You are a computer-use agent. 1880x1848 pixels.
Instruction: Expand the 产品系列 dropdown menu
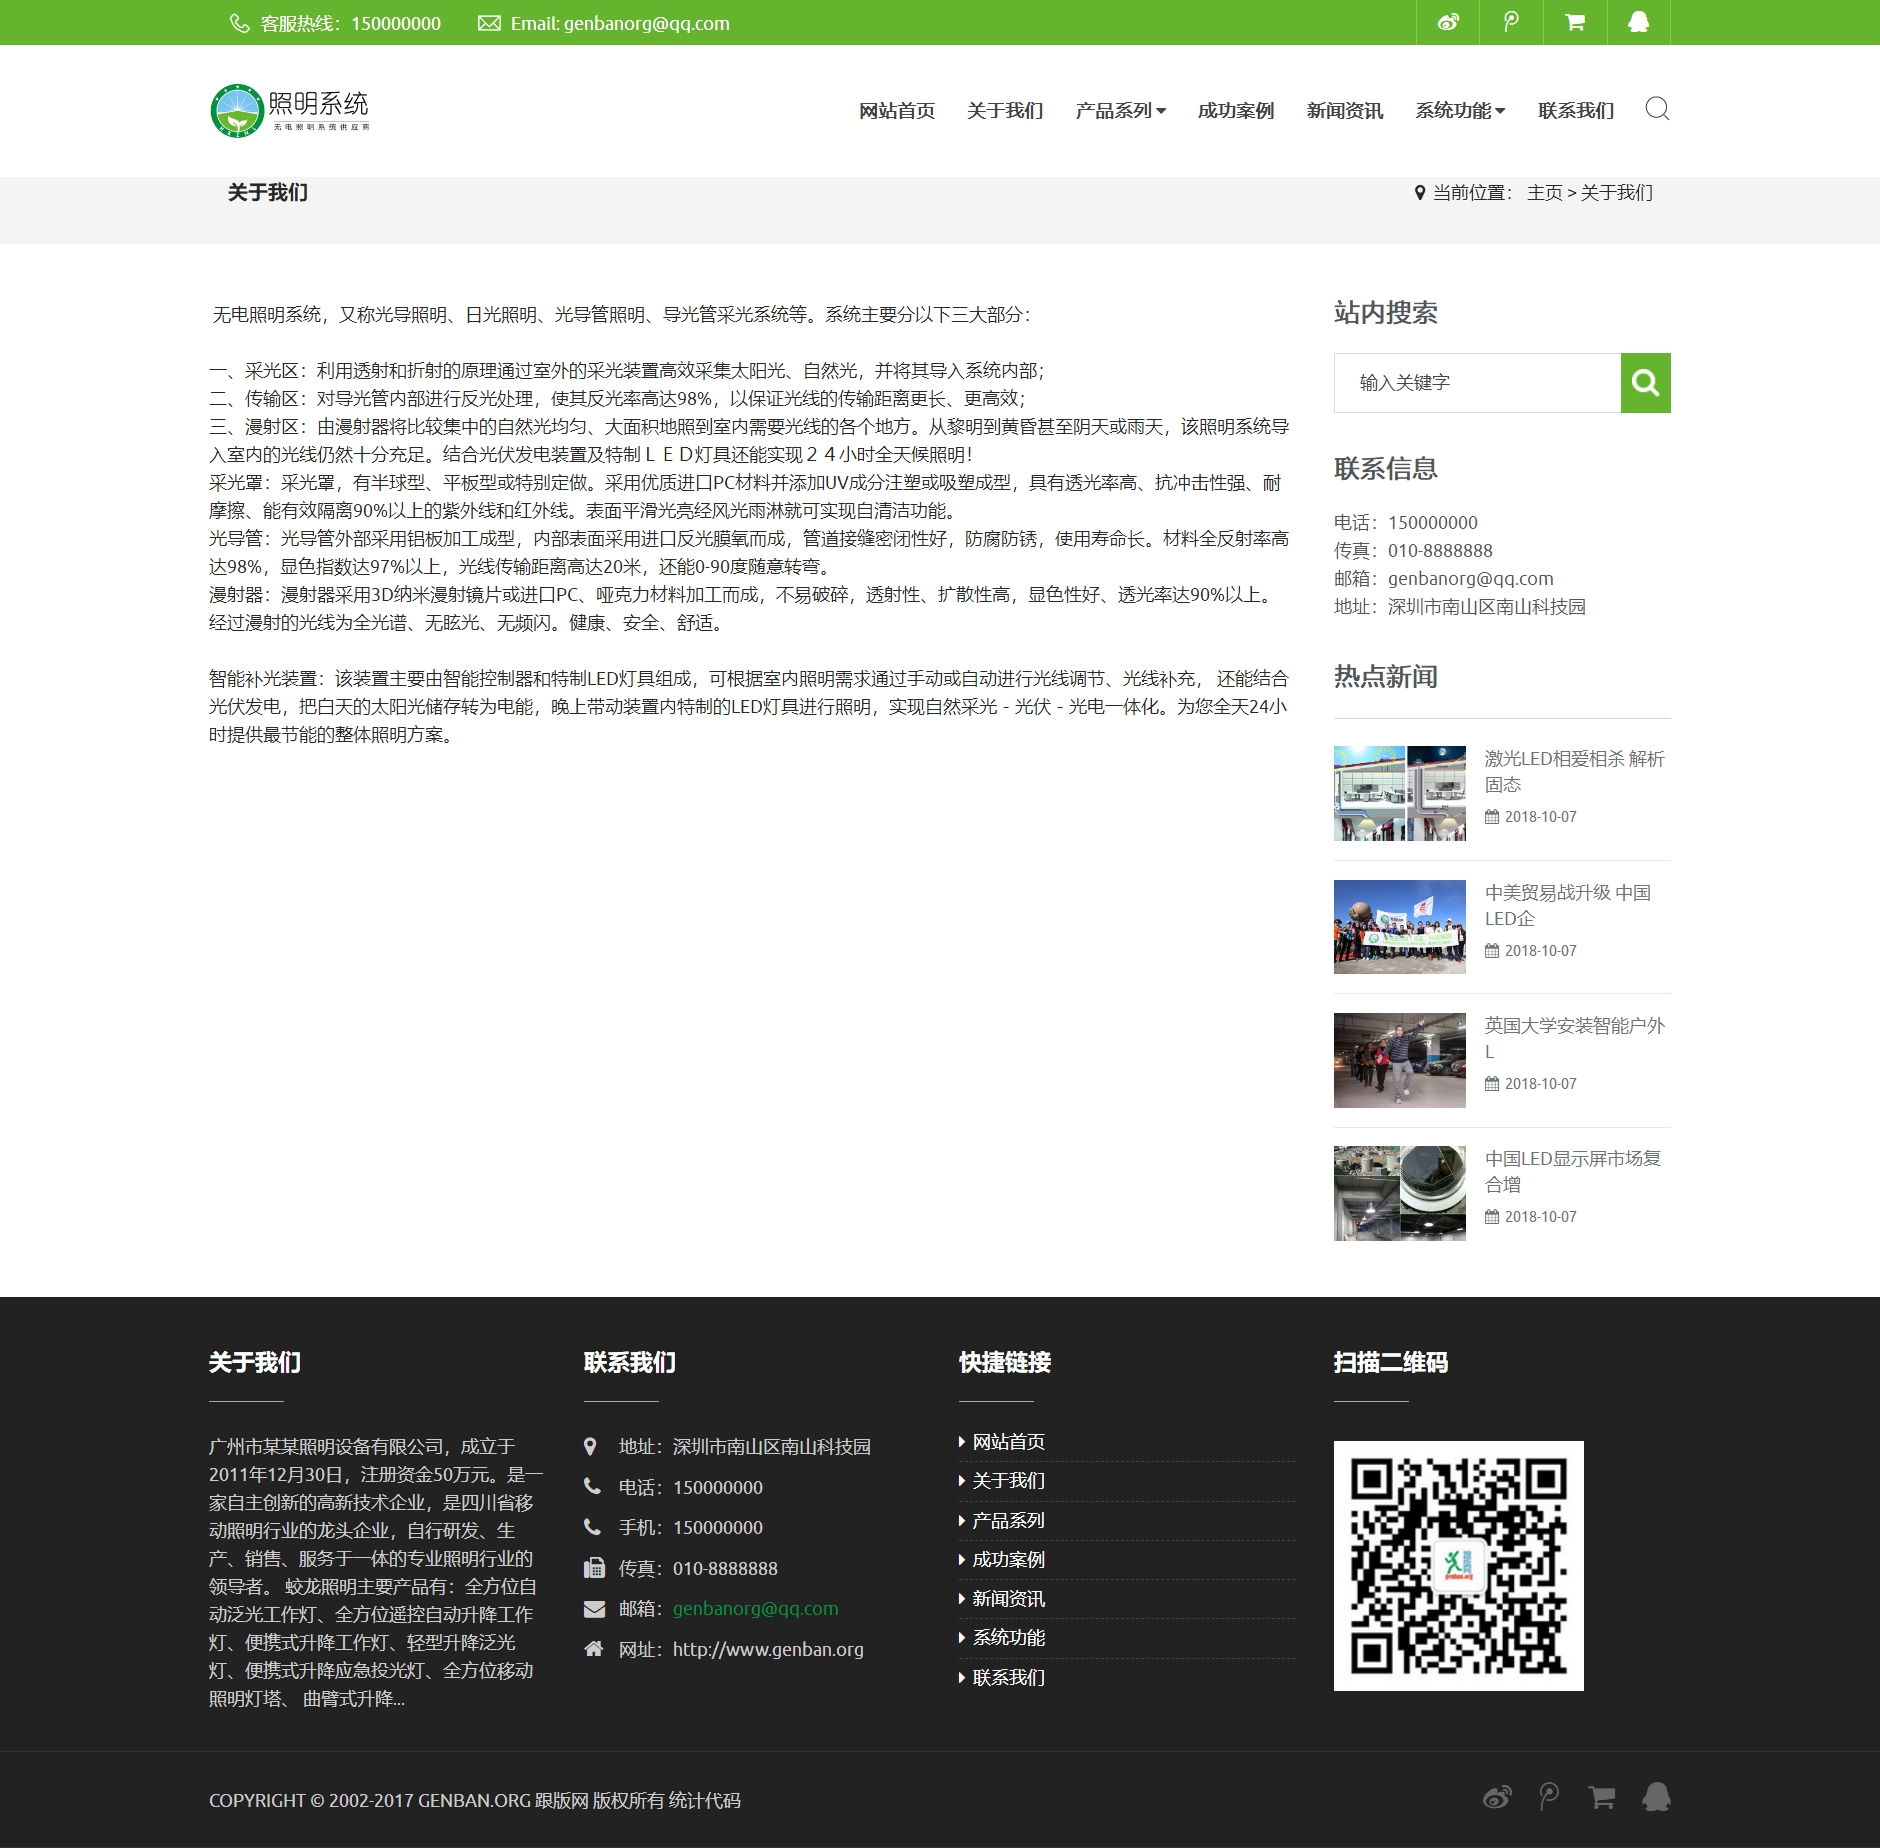pyautogui.click(x=1119, y=110)
